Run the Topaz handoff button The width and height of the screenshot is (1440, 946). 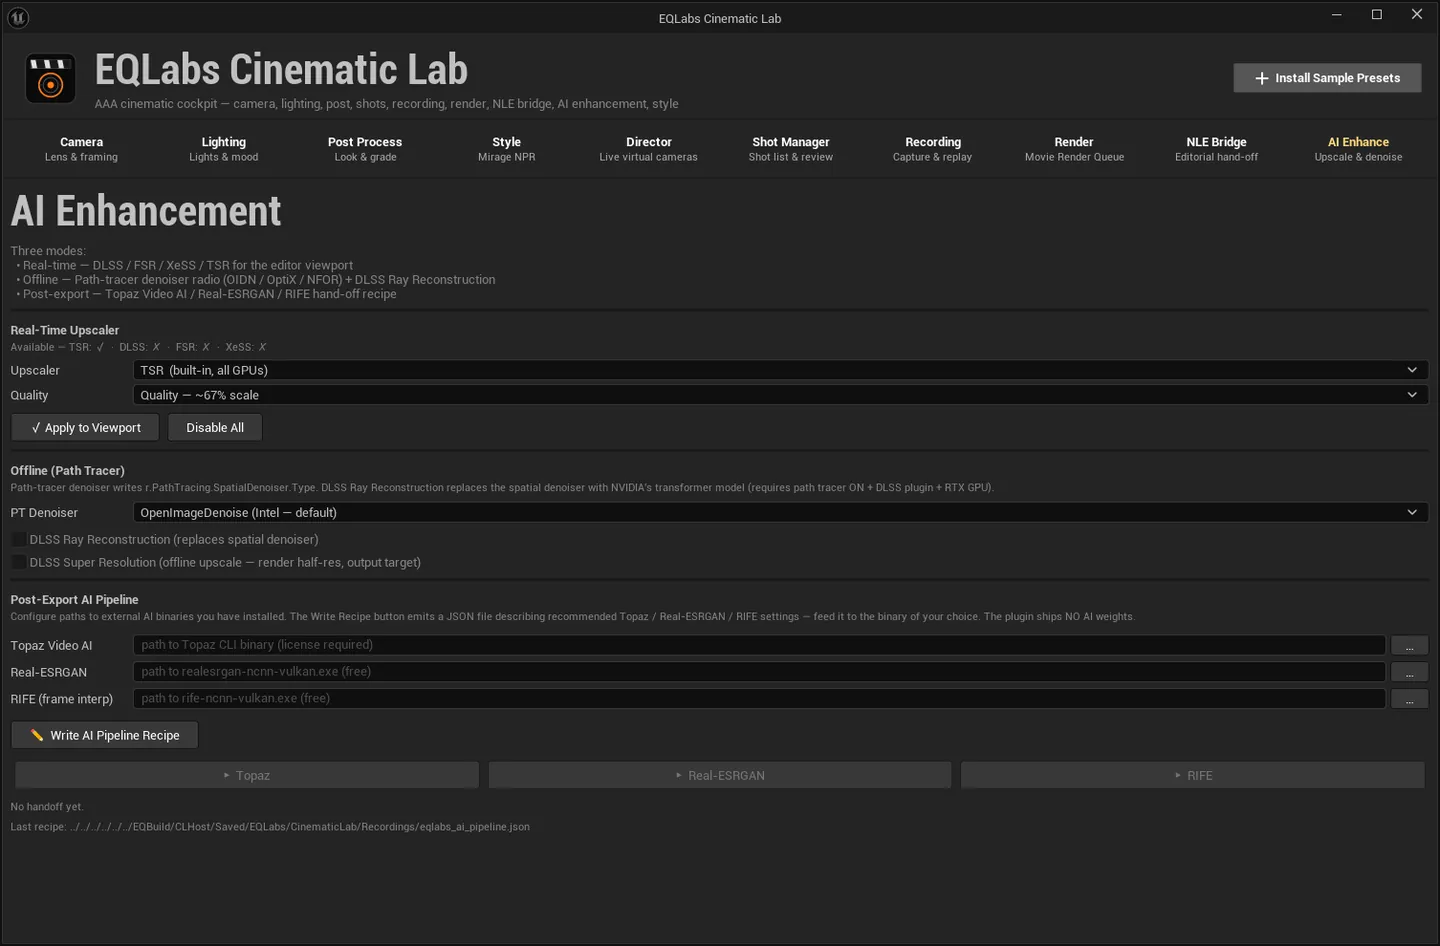pos(247,775)
